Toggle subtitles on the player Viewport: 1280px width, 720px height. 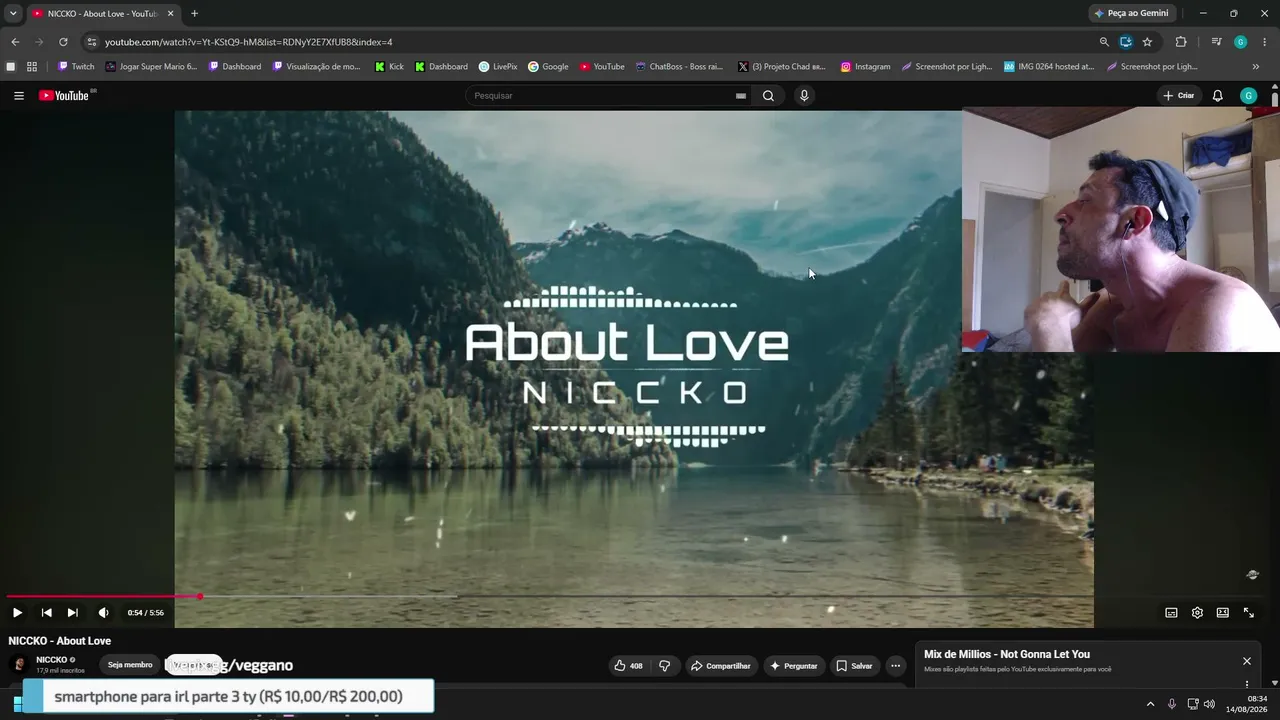click(x=1171, y=613)
